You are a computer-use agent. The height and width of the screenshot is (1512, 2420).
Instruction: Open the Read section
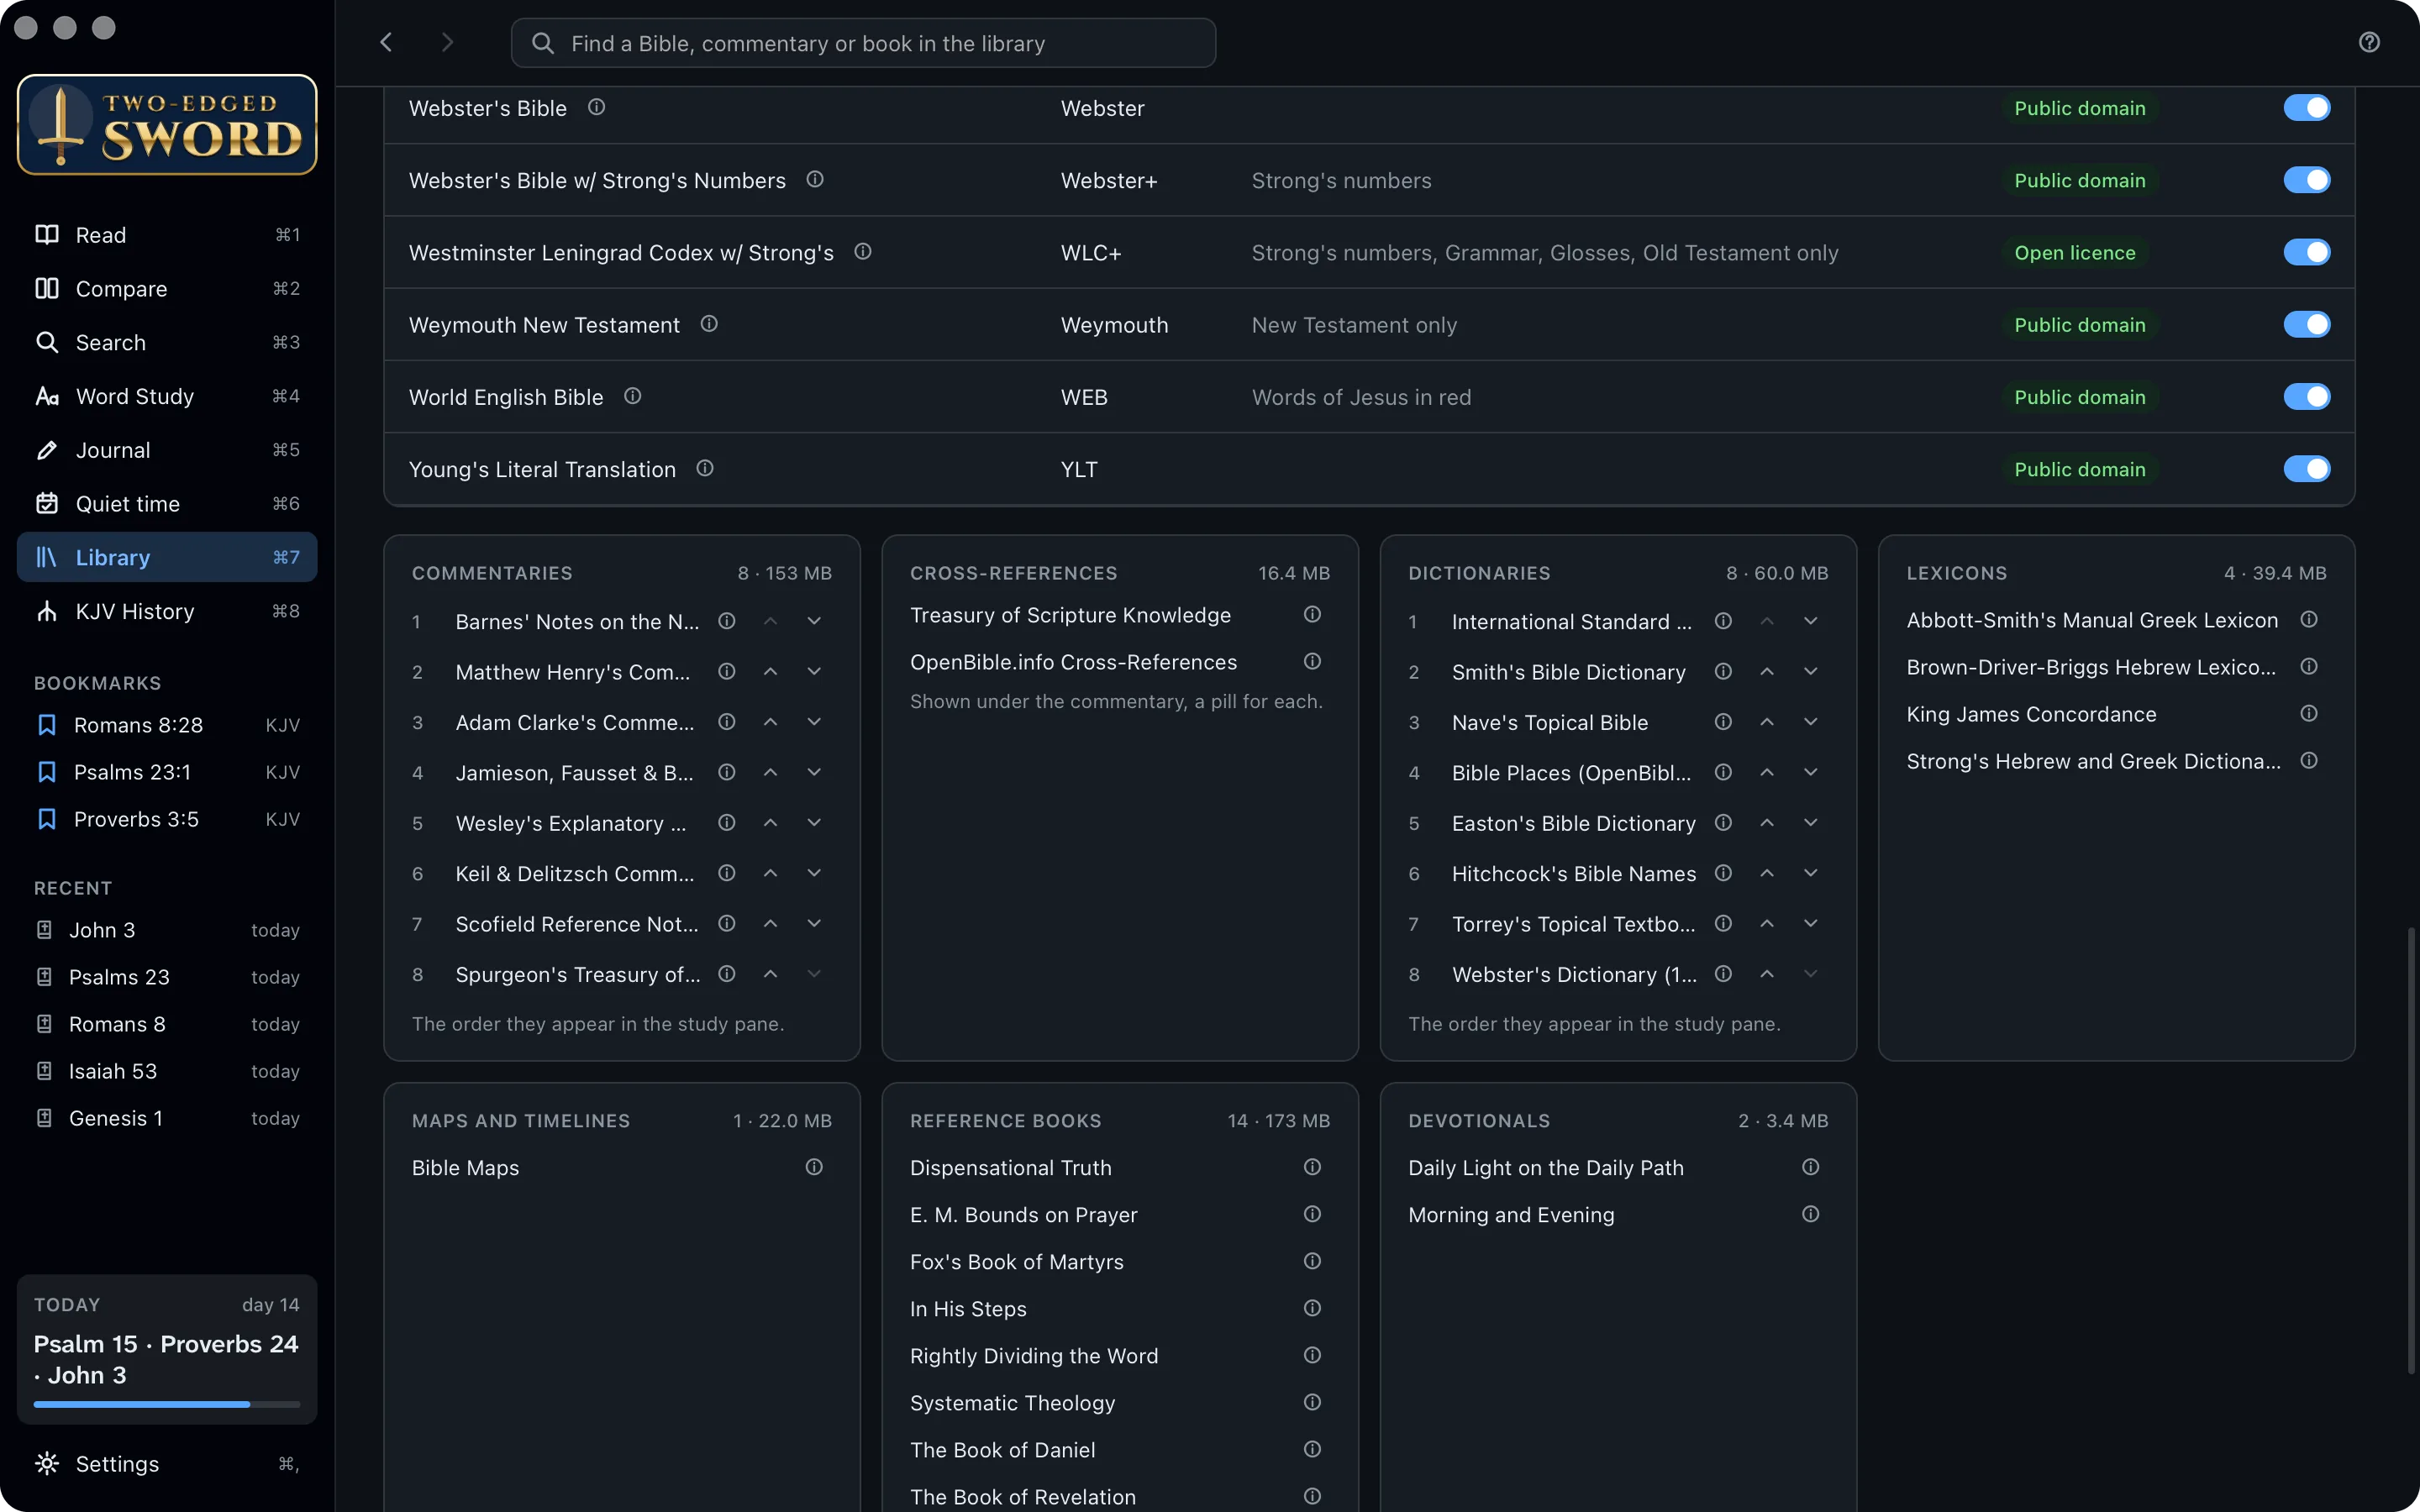(167, 234)
